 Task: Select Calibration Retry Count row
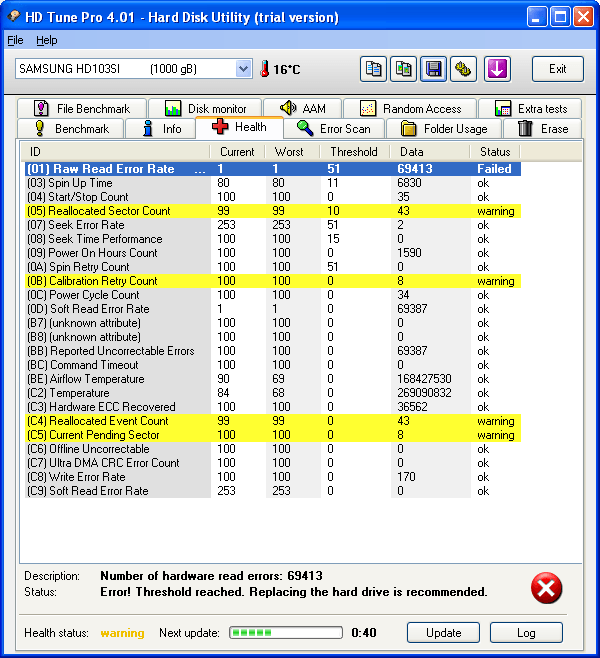pos(273,281)
